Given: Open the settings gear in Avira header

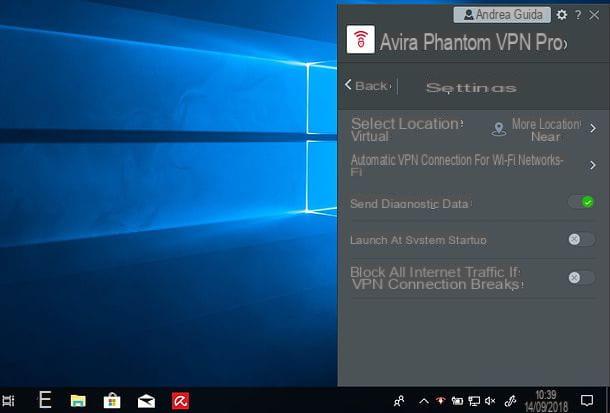Looking at the screenshot, I should [x=561, y=15].
